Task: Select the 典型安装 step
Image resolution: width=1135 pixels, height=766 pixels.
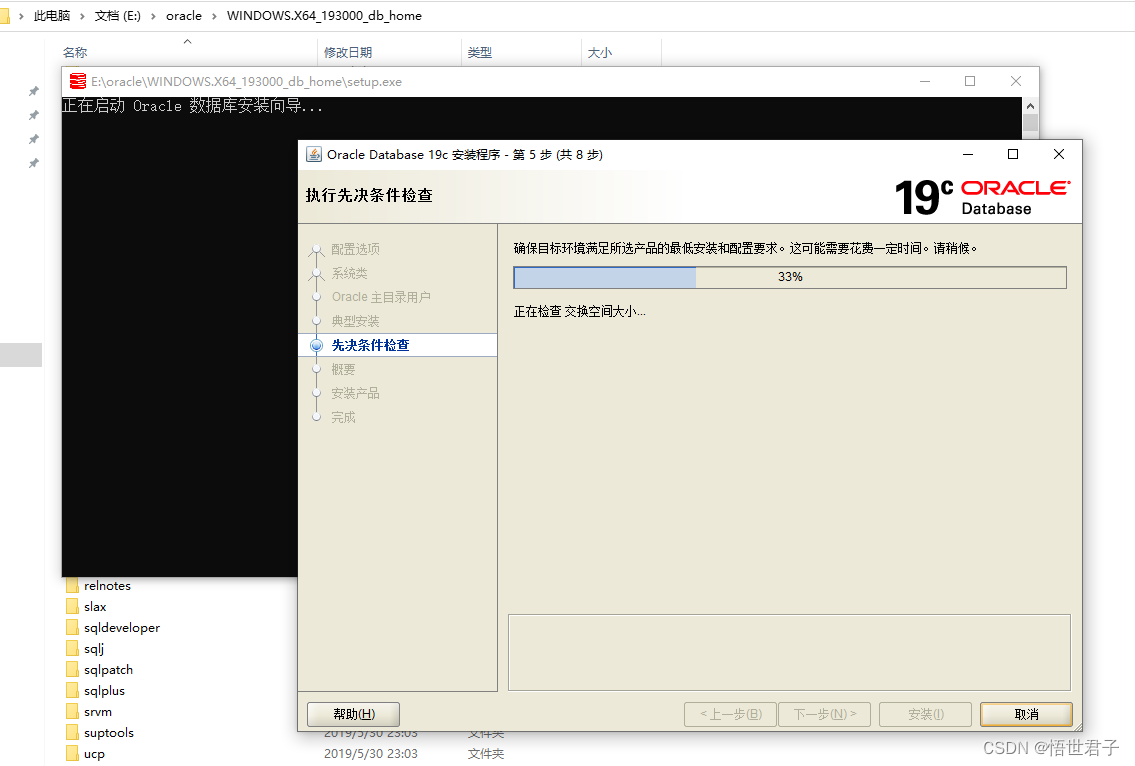Action: (x=355, y=321)
